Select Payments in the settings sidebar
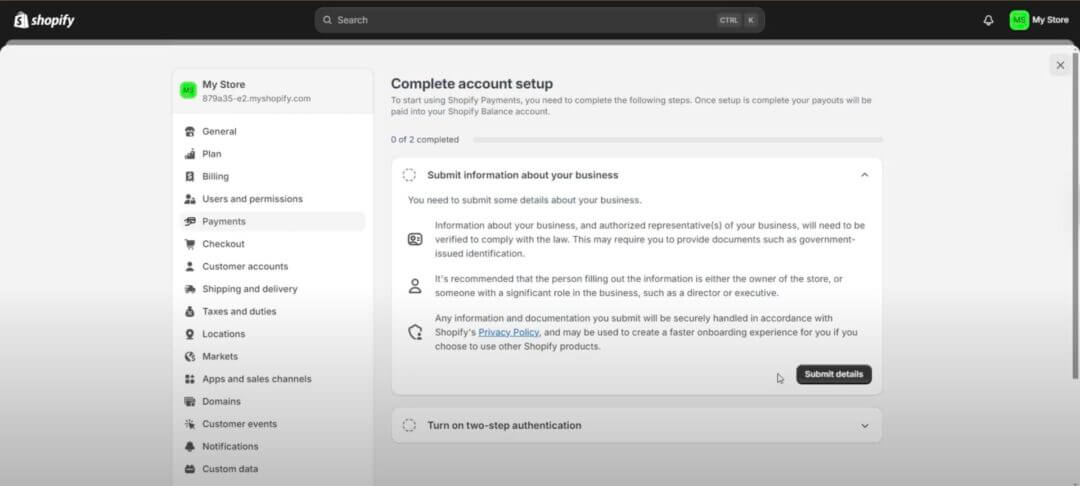The image size is (1080, 486). (272, 222)
